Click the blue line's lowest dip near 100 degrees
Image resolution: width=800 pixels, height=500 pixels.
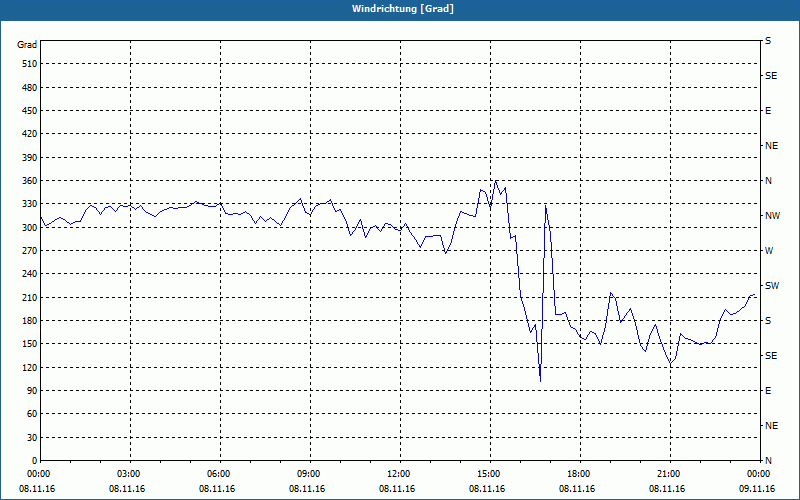540,380
